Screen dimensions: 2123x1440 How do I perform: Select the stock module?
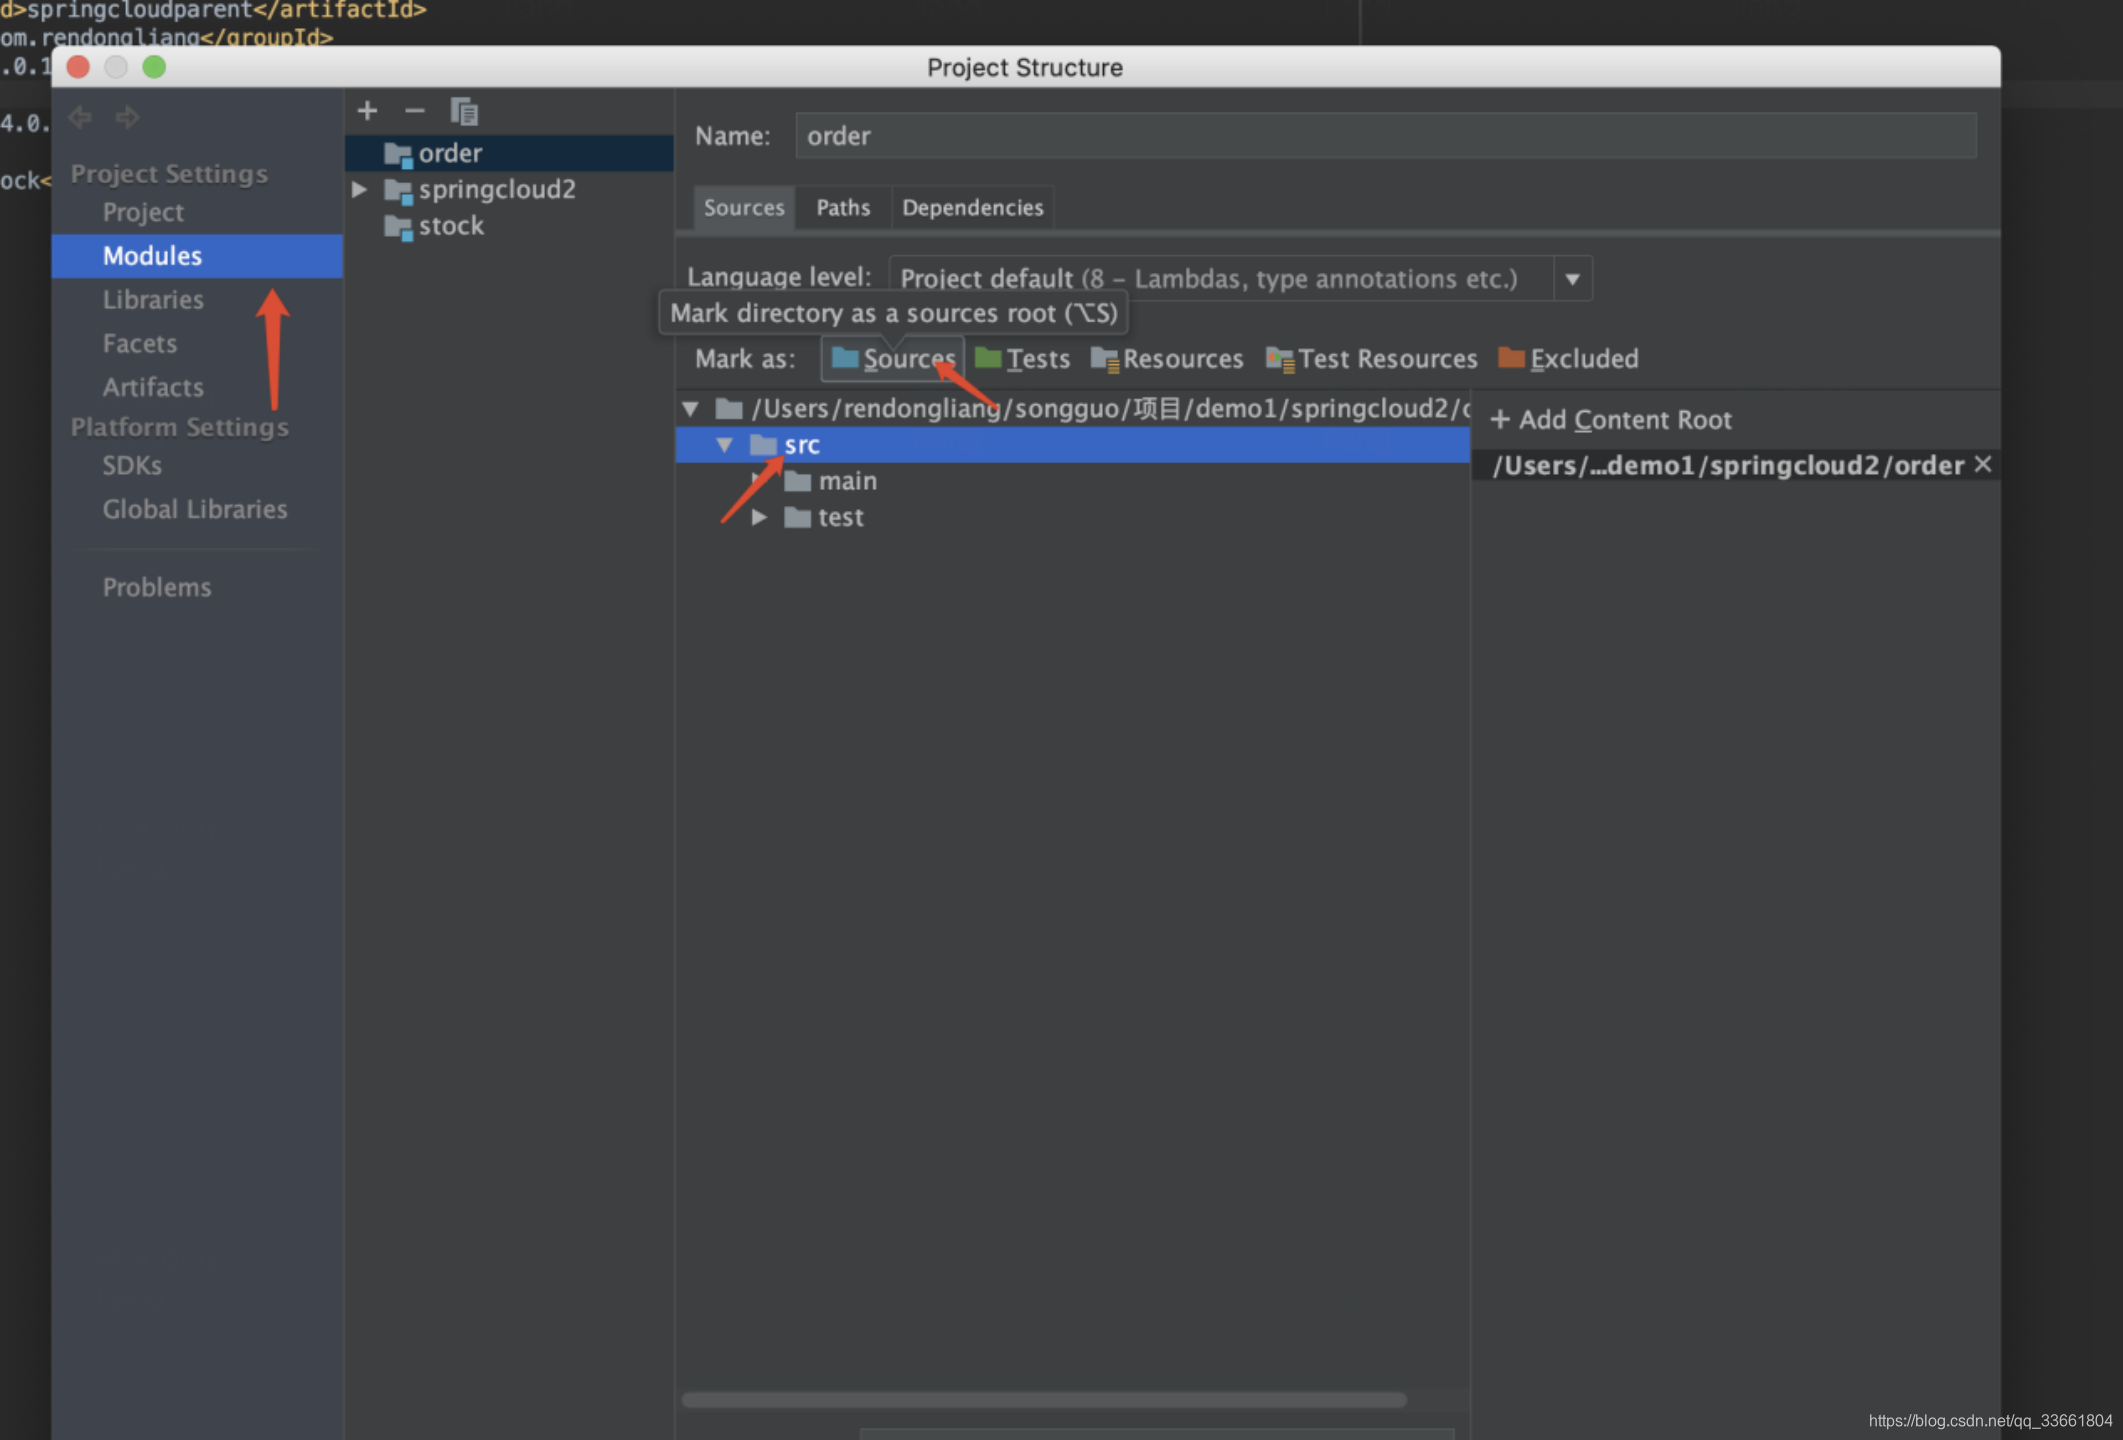coord(509,226)
